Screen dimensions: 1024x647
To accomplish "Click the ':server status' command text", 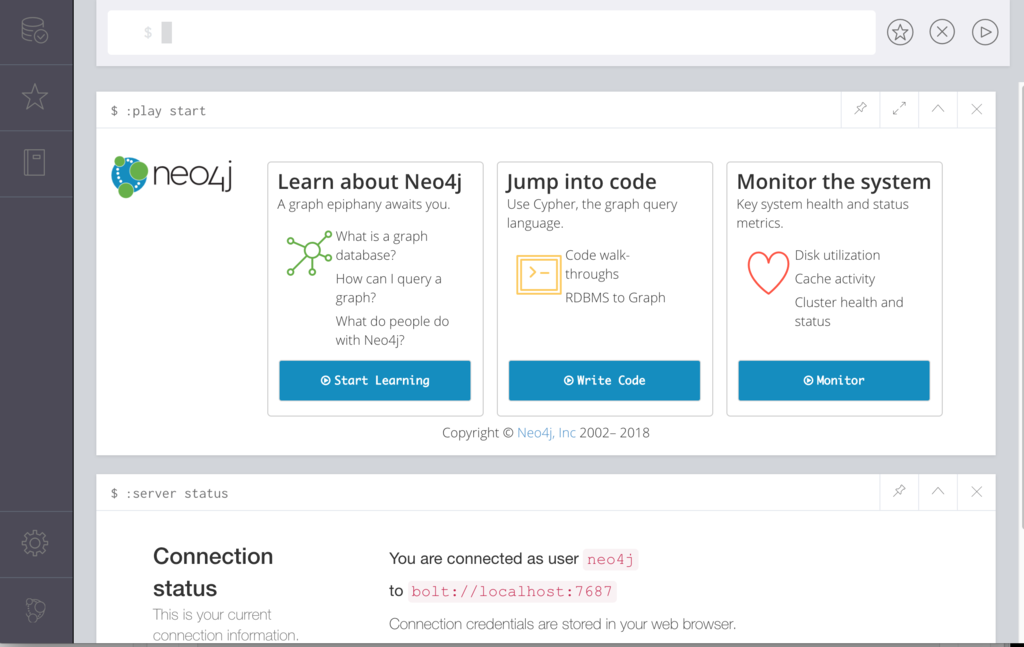I will point(176,494).
